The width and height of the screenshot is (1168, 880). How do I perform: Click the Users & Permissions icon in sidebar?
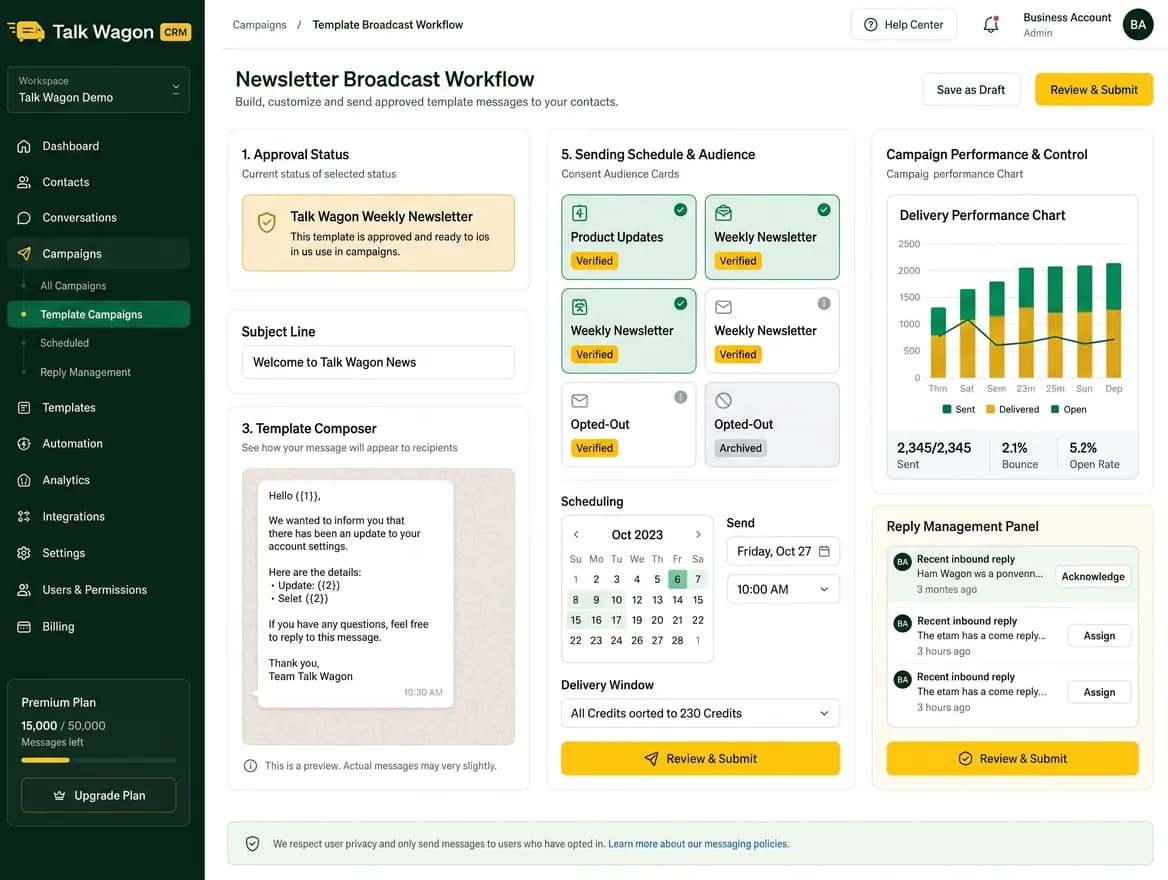[24, 589]
